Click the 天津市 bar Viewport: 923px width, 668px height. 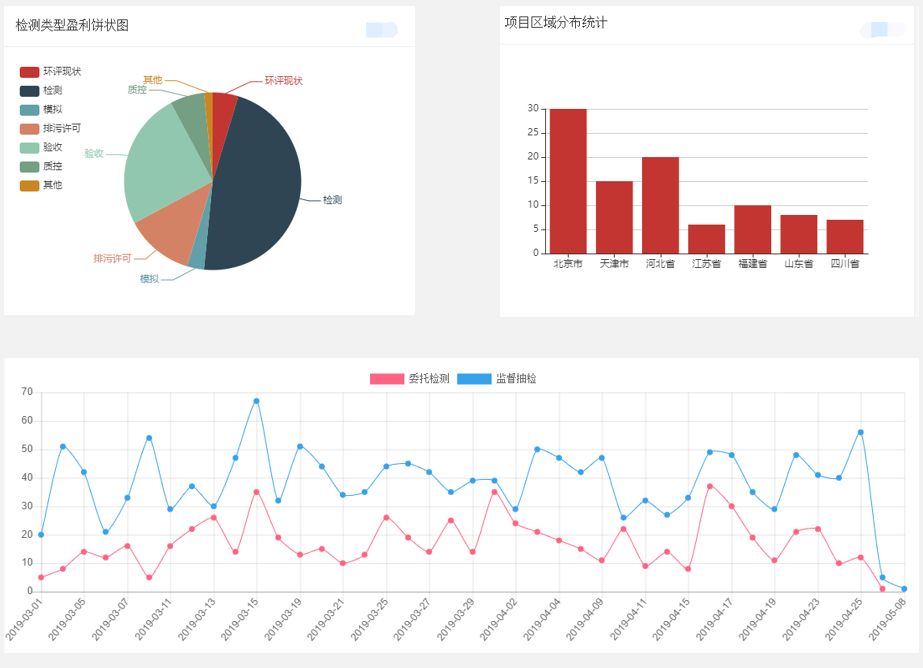point(614,217)
